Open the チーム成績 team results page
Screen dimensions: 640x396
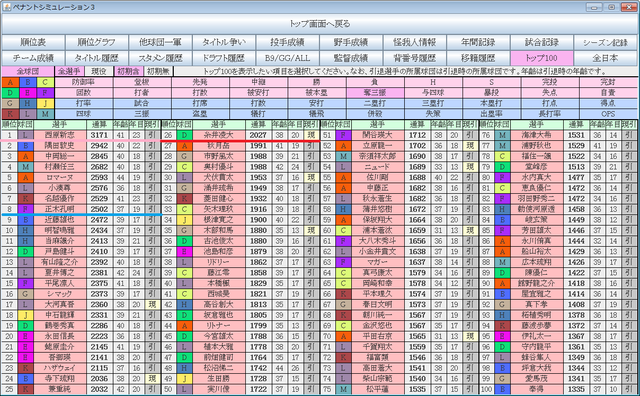click(x=33, y=58)
